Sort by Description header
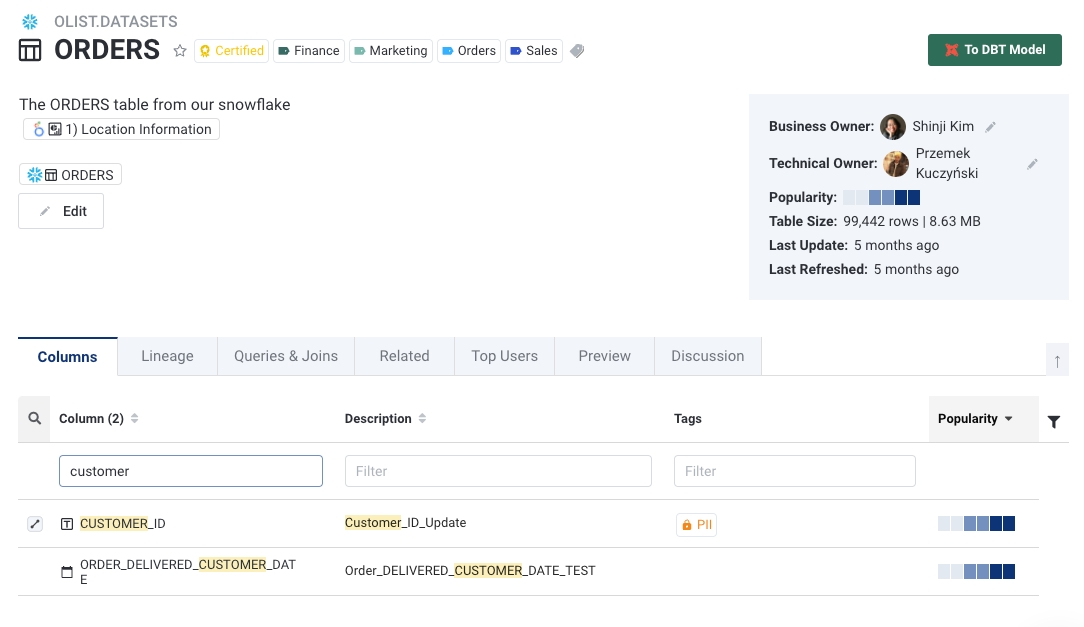The image size is (1084, 627). pos(385,419)
